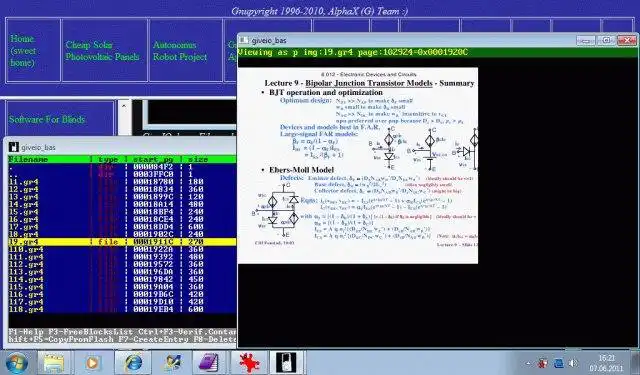Screen dimensions: 640x375
Task: Click the highlighted l9.gr4 filename
Action: [x=24, y=242]
